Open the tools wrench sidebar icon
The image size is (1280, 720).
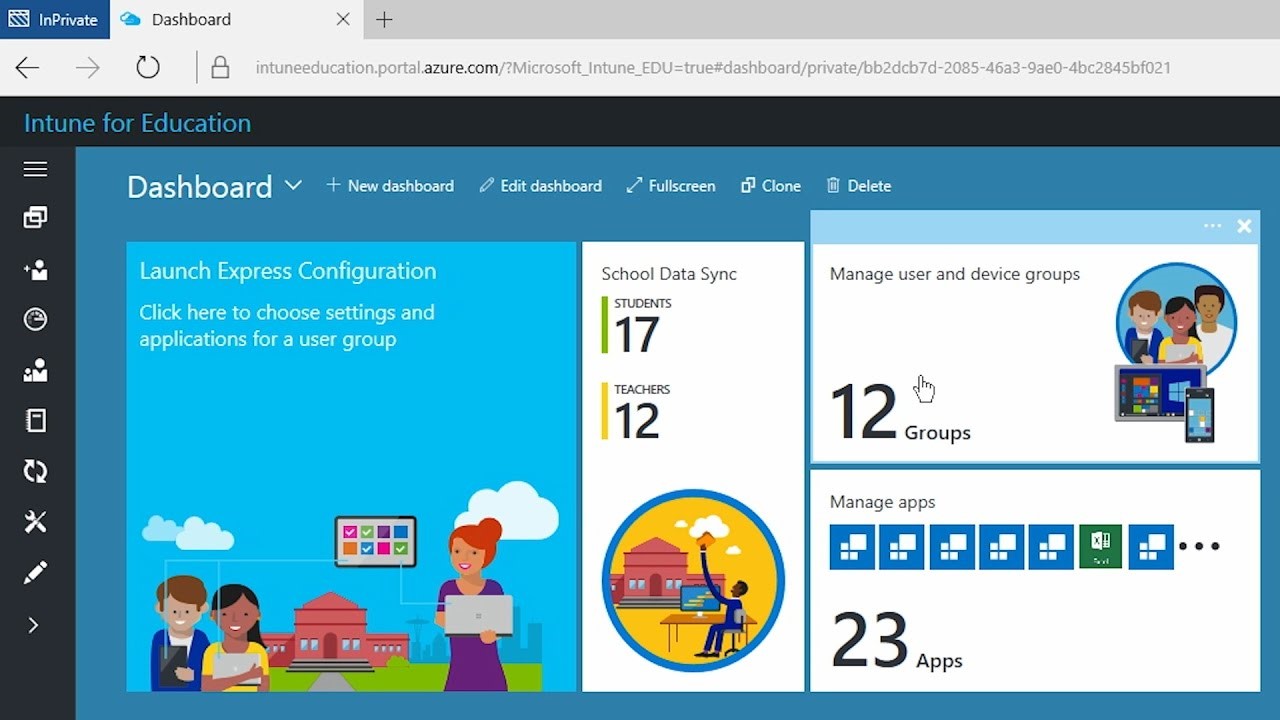click(x=35, y=521)
